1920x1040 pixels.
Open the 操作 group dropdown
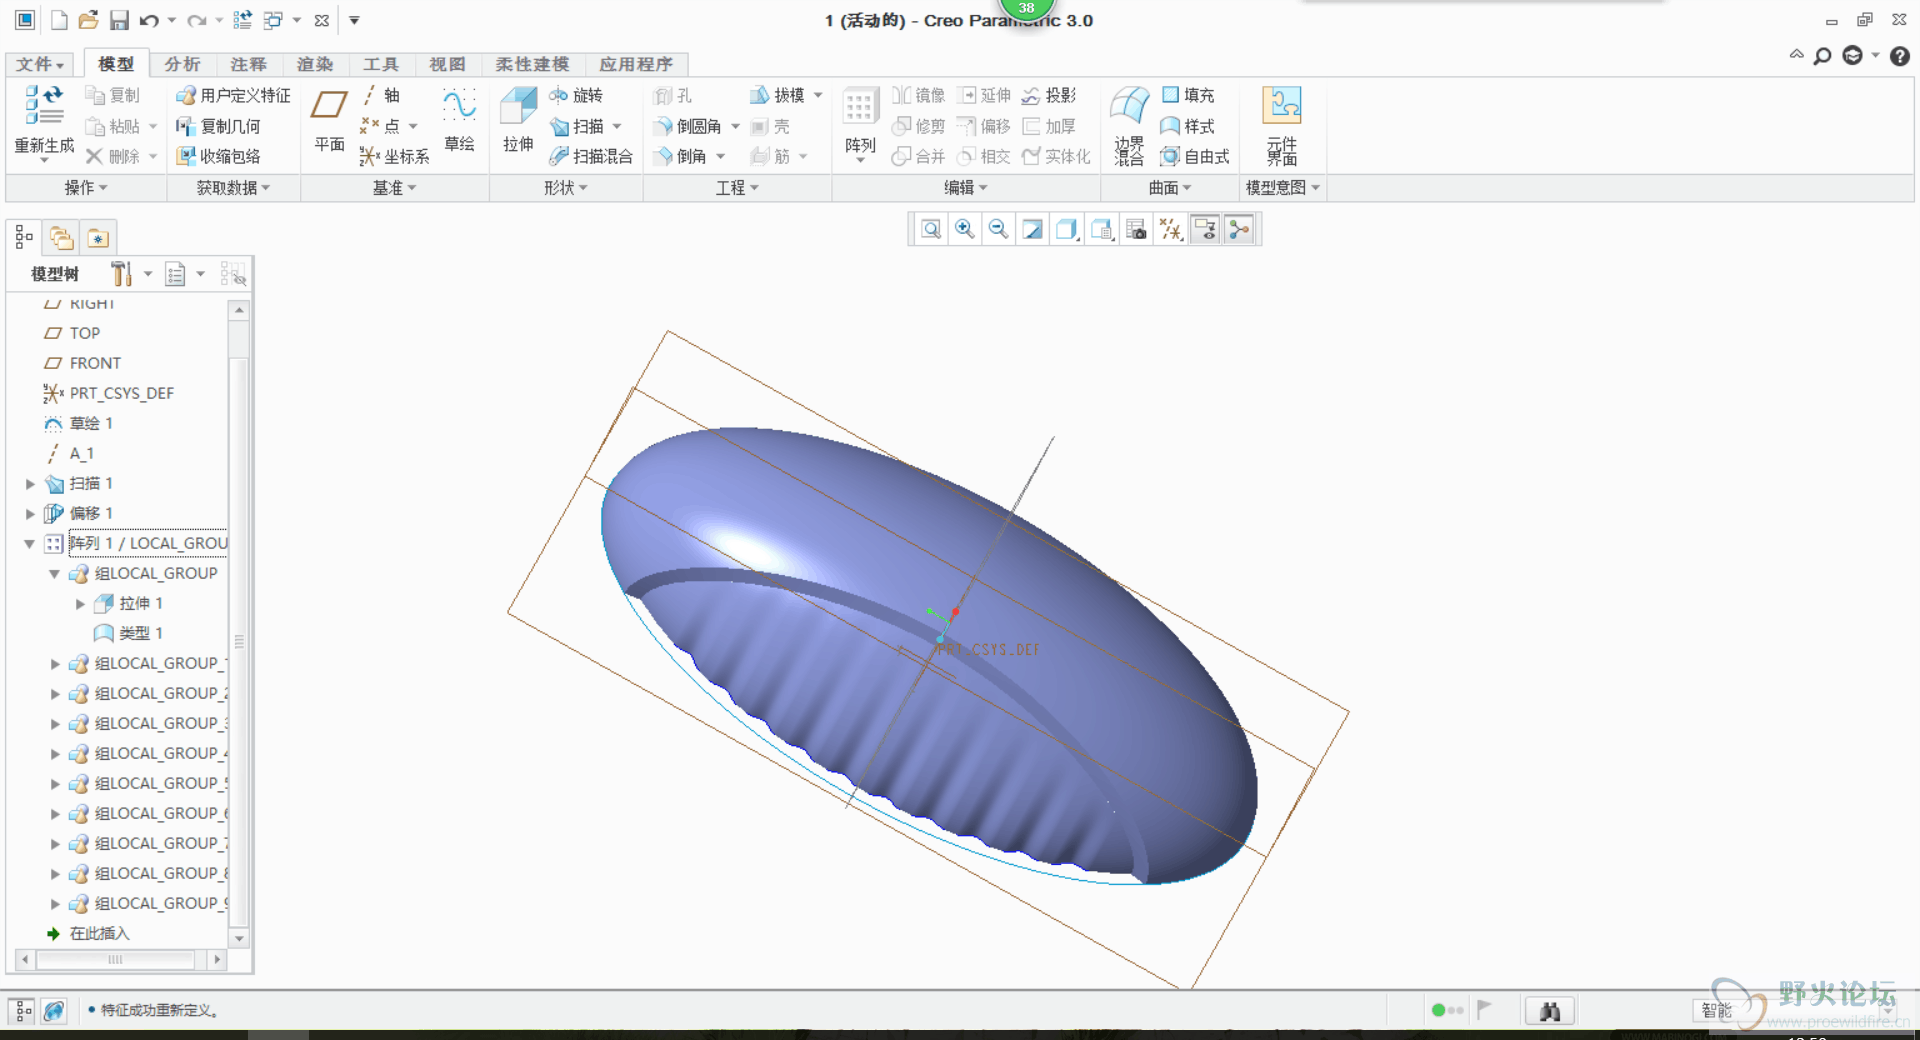pos(86,188)
